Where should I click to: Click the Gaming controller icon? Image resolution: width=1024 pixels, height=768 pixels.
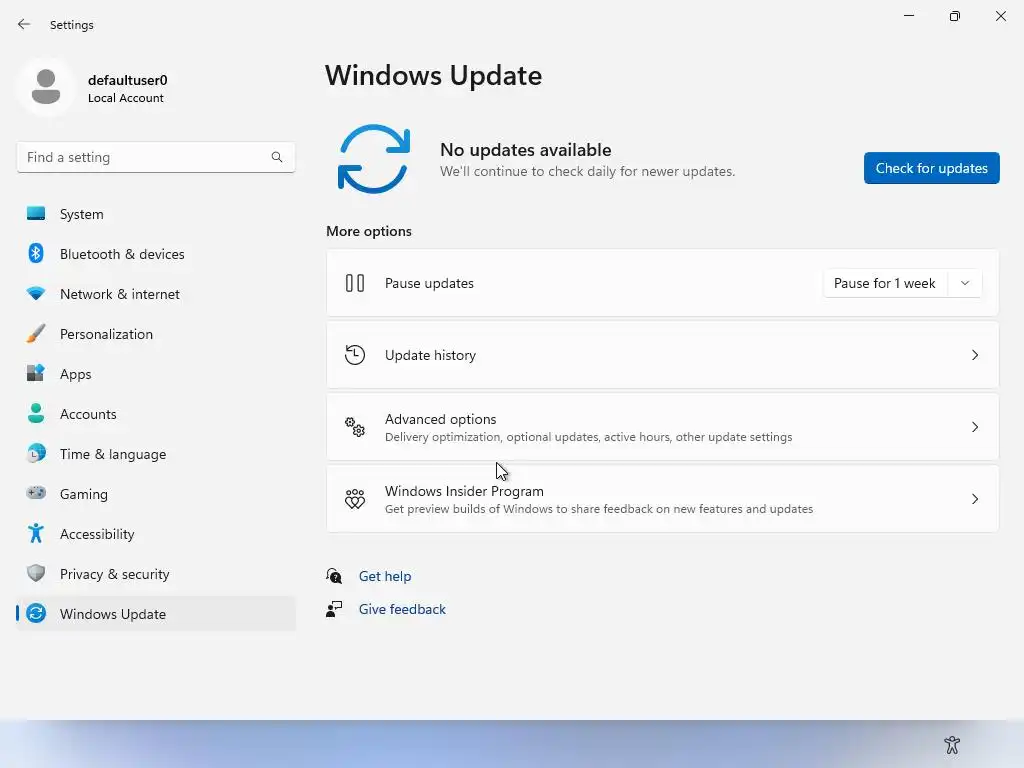[36, 493]
